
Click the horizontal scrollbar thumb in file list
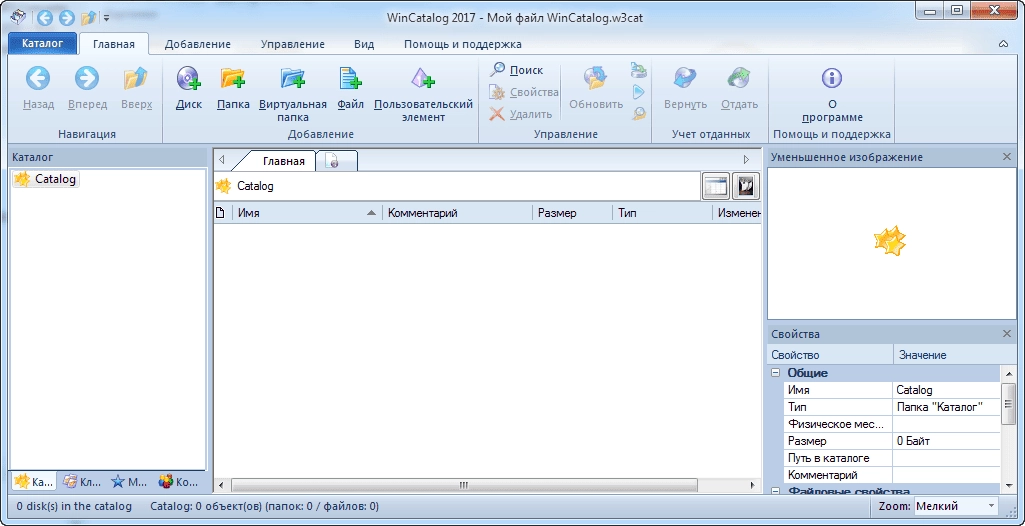[464, 485]
